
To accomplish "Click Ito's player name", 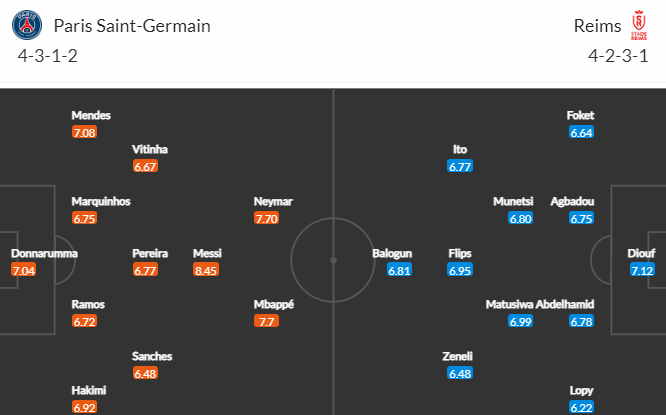I will (x=460, y=150).
